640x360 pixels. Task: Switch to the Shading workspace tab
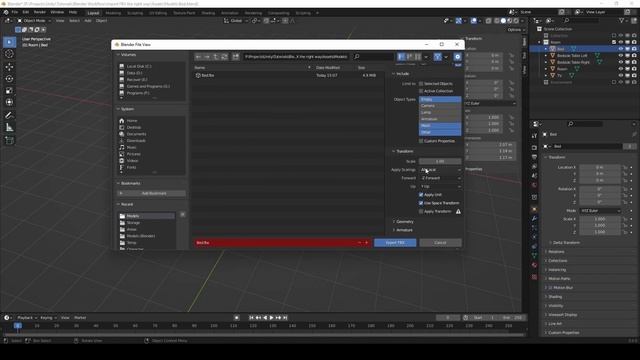point(208,13)
